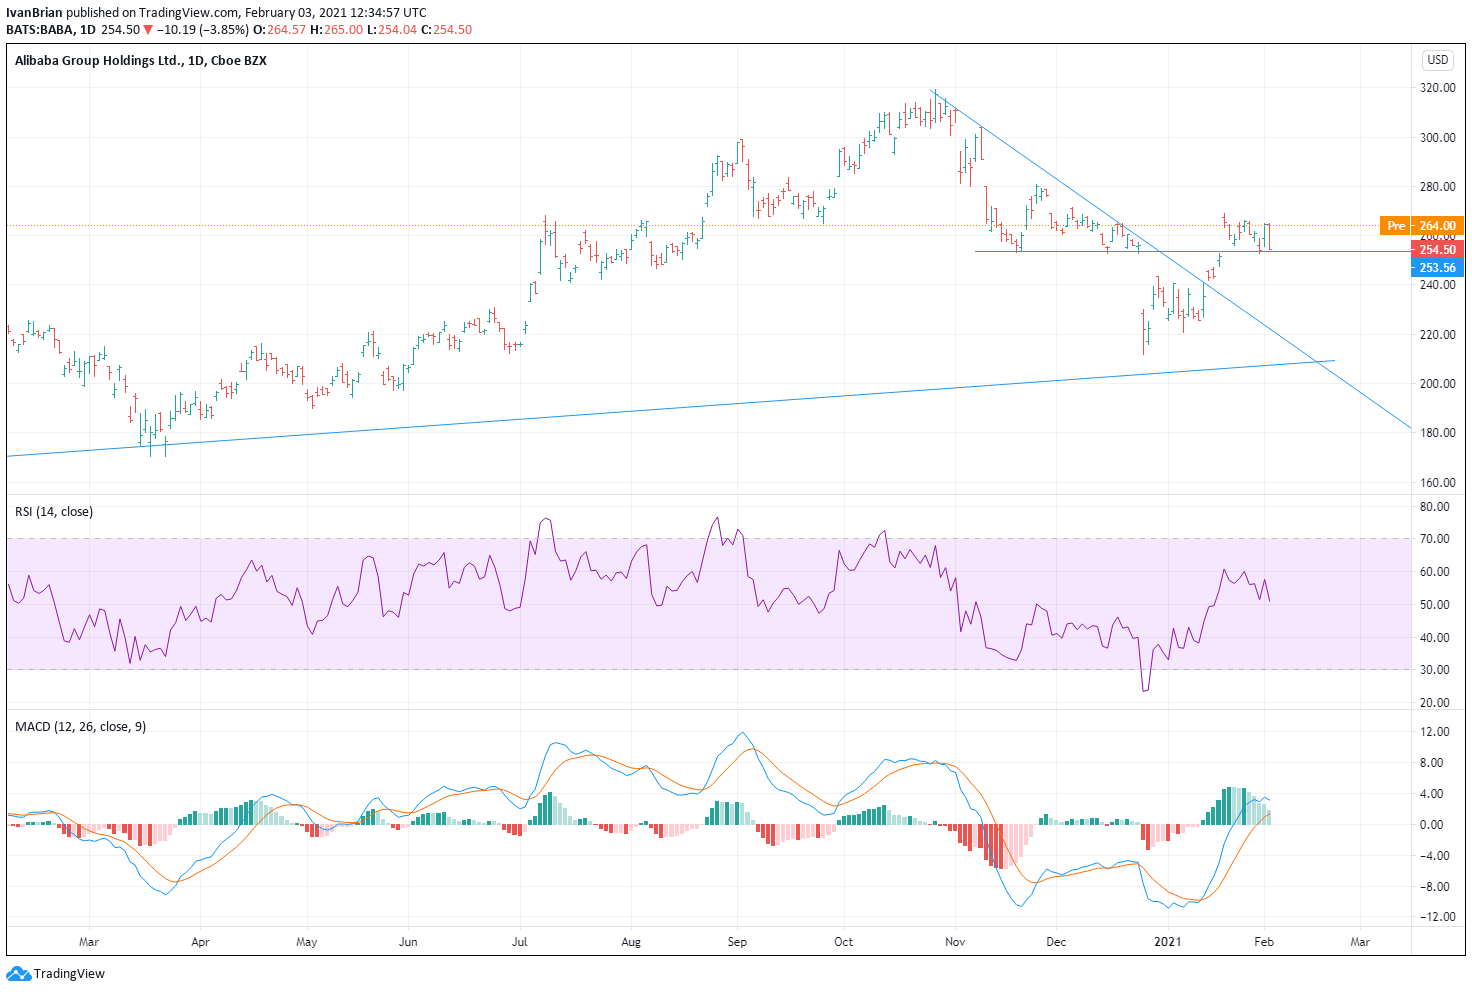Click the May time axis label
This screenshot has width=1472, height=992.
click(x=307, y=942)
